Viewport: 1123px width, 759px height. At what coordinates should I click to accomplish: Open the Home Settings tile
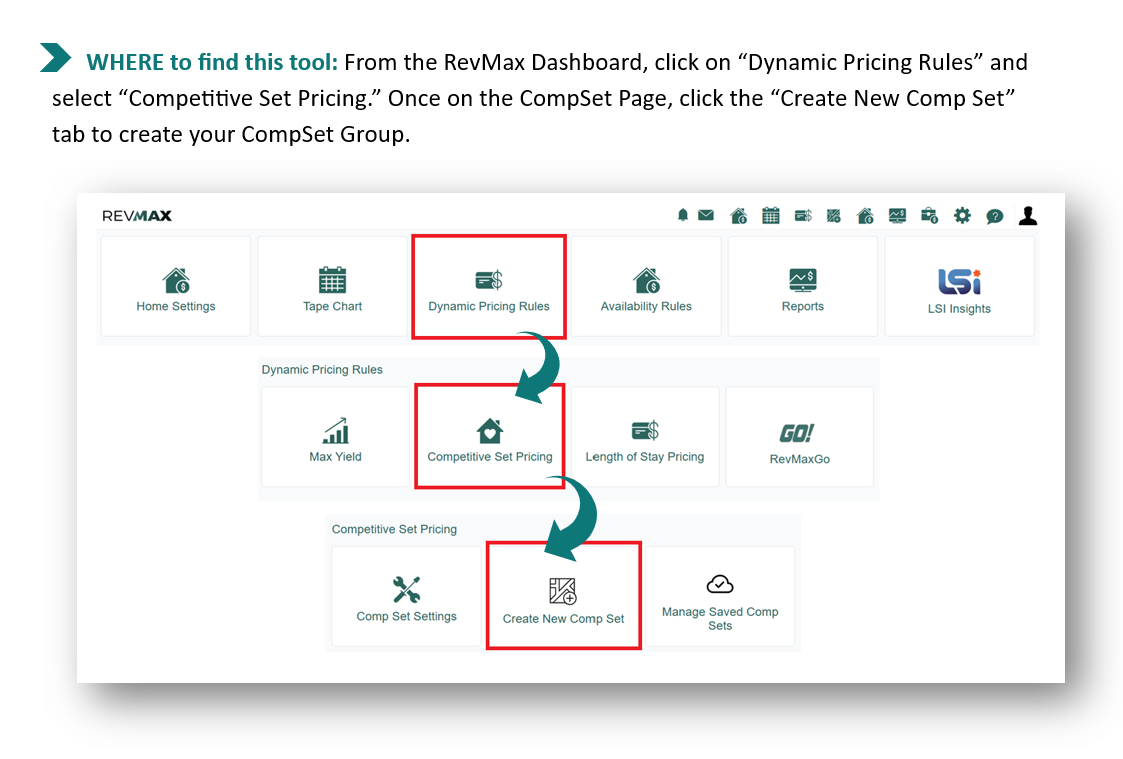[x=175, y=286]
